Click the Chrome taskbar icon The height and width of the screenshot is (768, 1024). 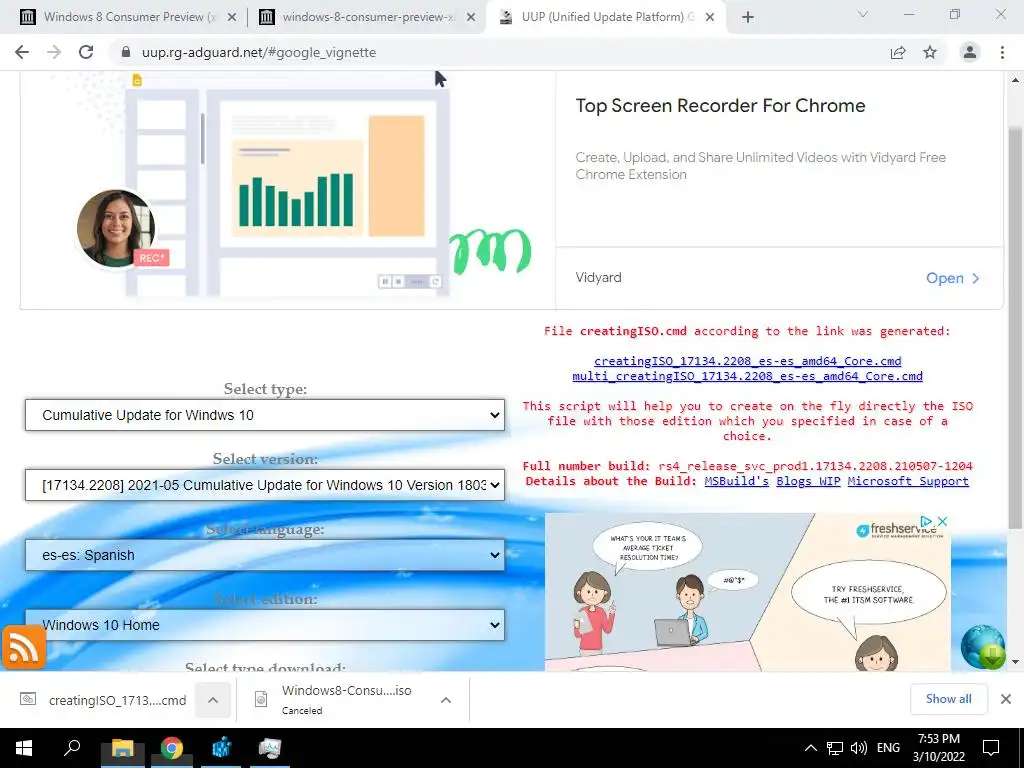point(172,748)
